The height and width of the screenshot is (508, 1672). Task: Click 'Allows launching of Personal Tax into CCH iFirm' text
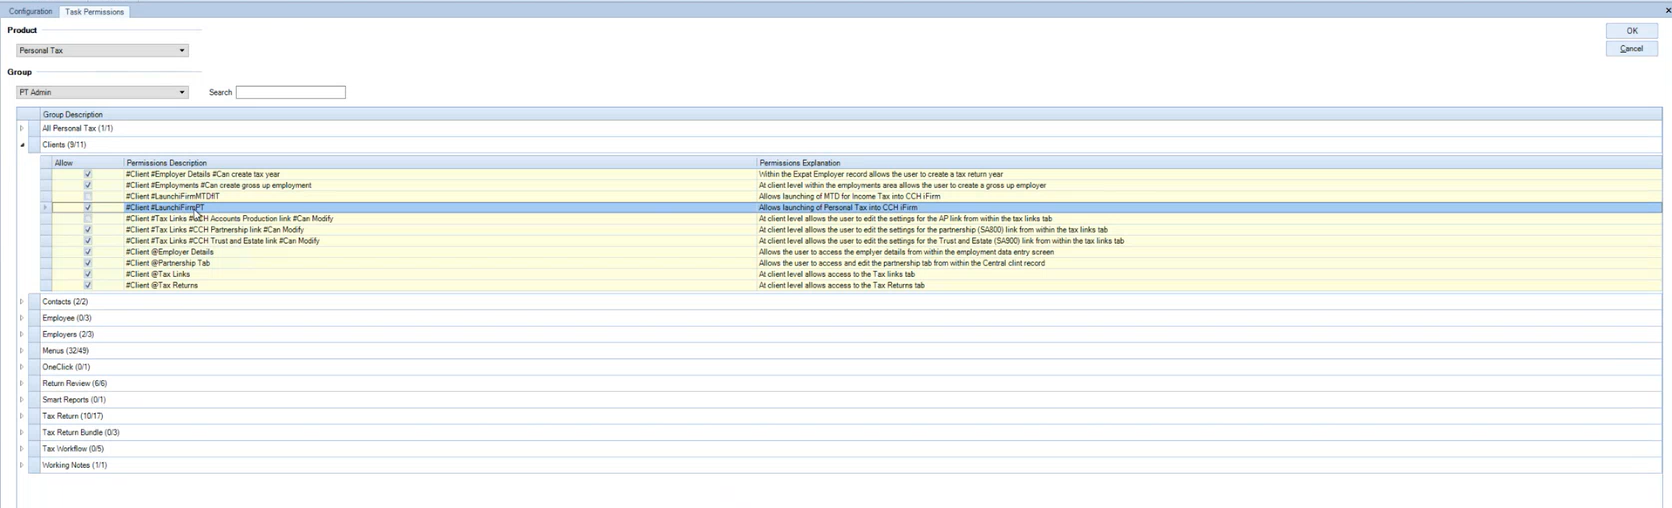(838, 207)
